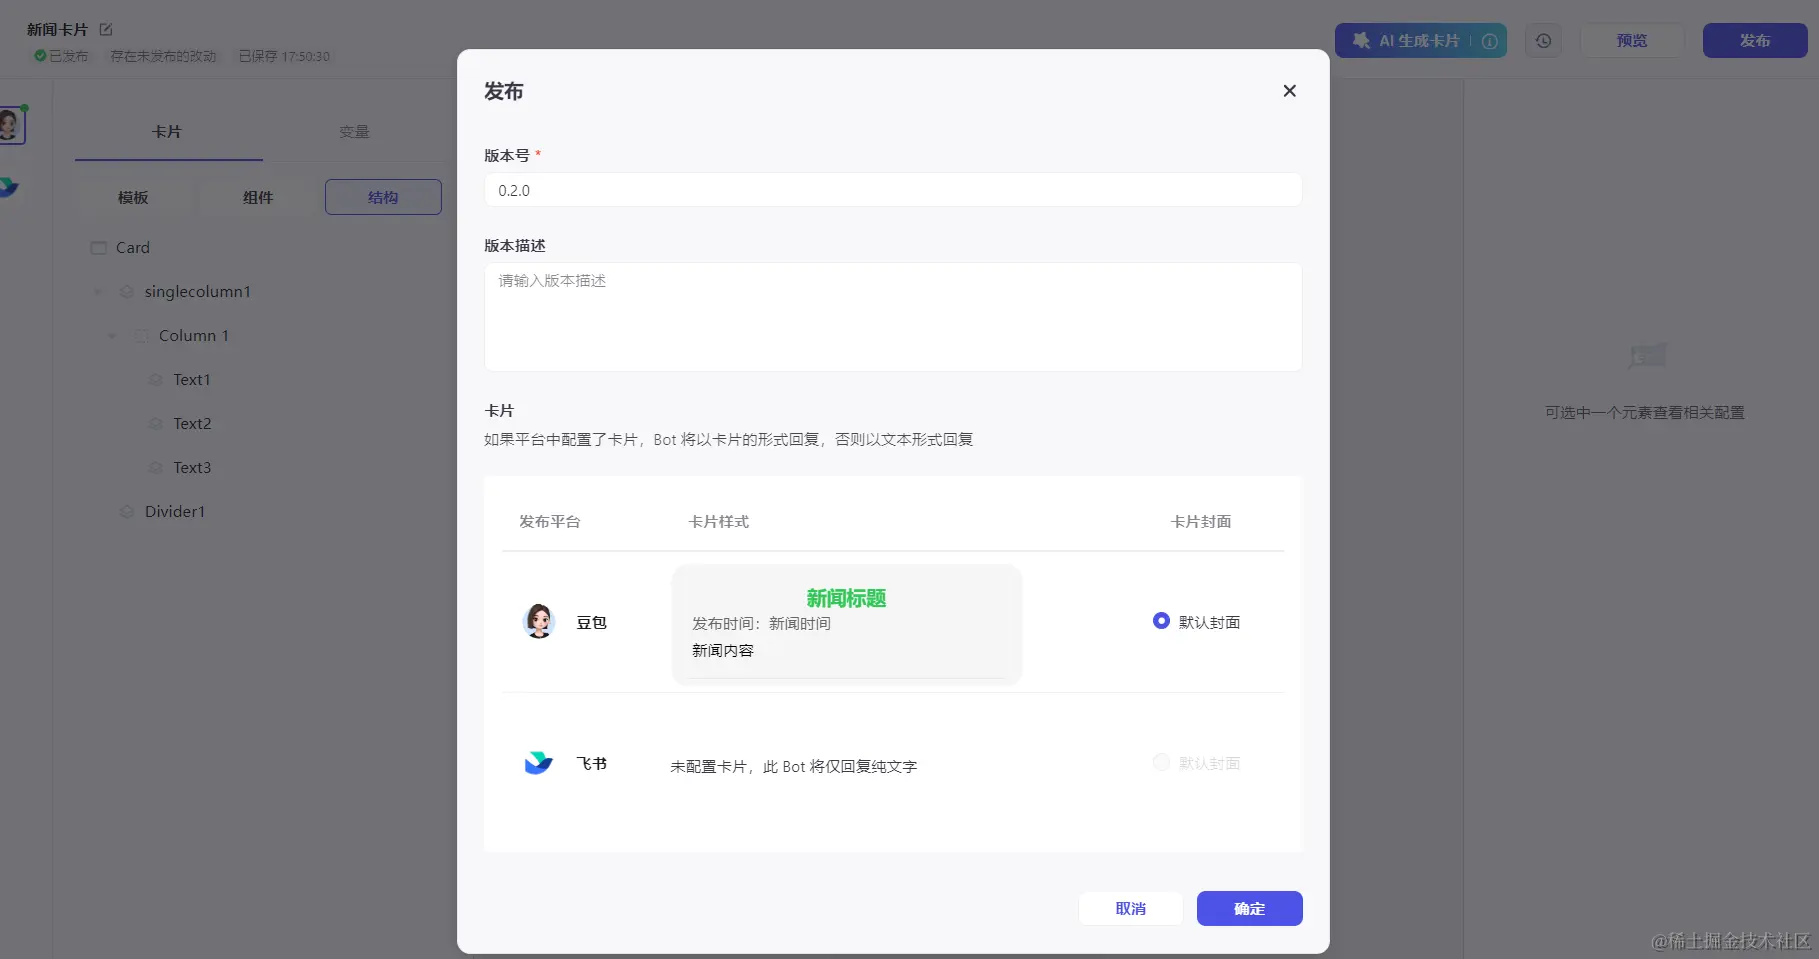Click the 卡片样式 column header

click(719, 522)
